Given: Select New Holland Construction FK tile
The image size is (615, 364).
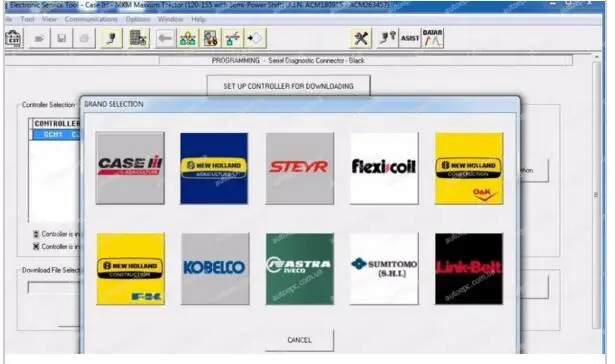Looking at the screenshot, I should click(131, 269).
